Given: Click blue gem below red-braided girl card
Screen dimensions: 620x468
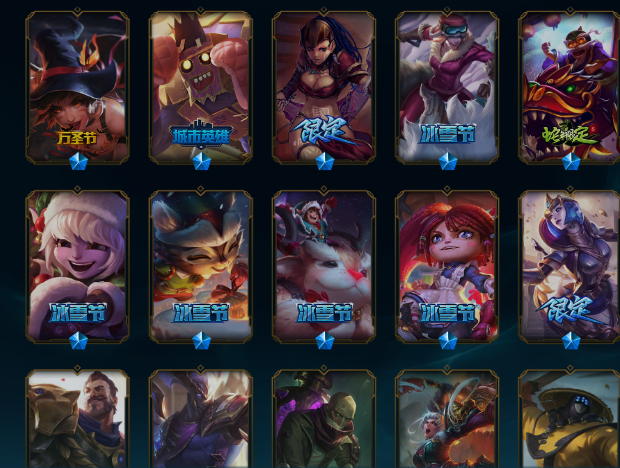Looking at the screenshot, I should (448, 341).
